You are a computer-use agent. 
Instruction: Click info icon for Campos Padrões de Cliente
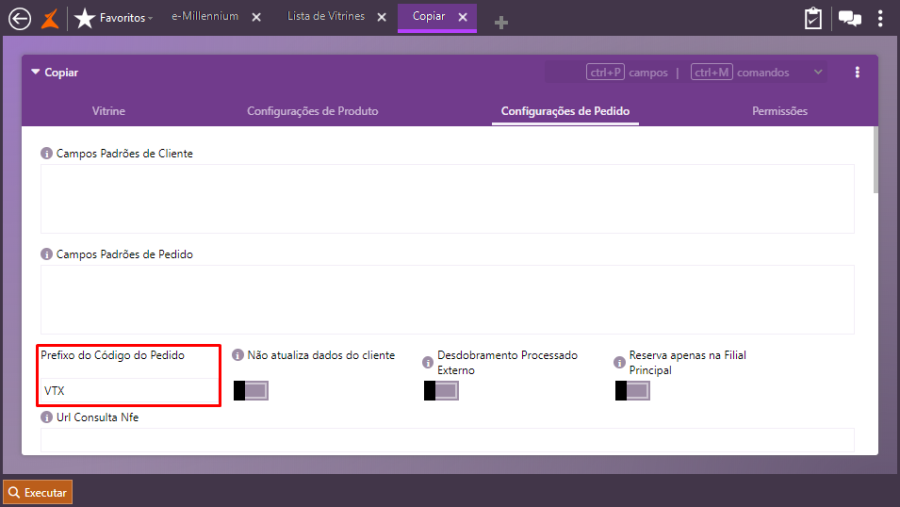(46, 153)
